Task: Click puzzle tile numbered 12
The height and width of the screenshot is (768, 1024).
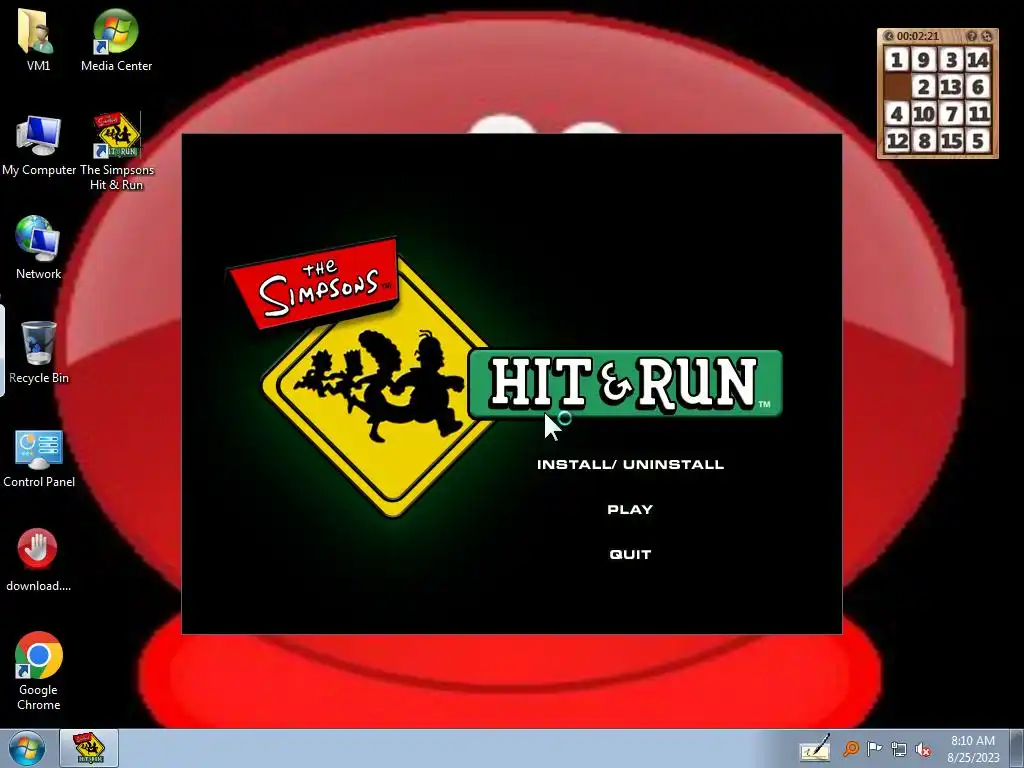Action: coord(897,141)
